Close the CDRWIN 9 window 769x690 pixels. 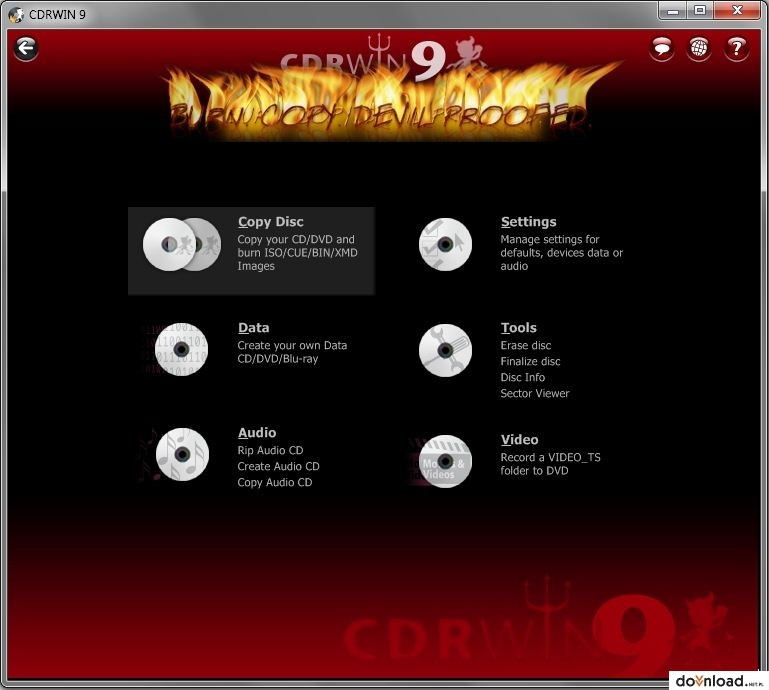pyautogui.click(x=737, y=11)
